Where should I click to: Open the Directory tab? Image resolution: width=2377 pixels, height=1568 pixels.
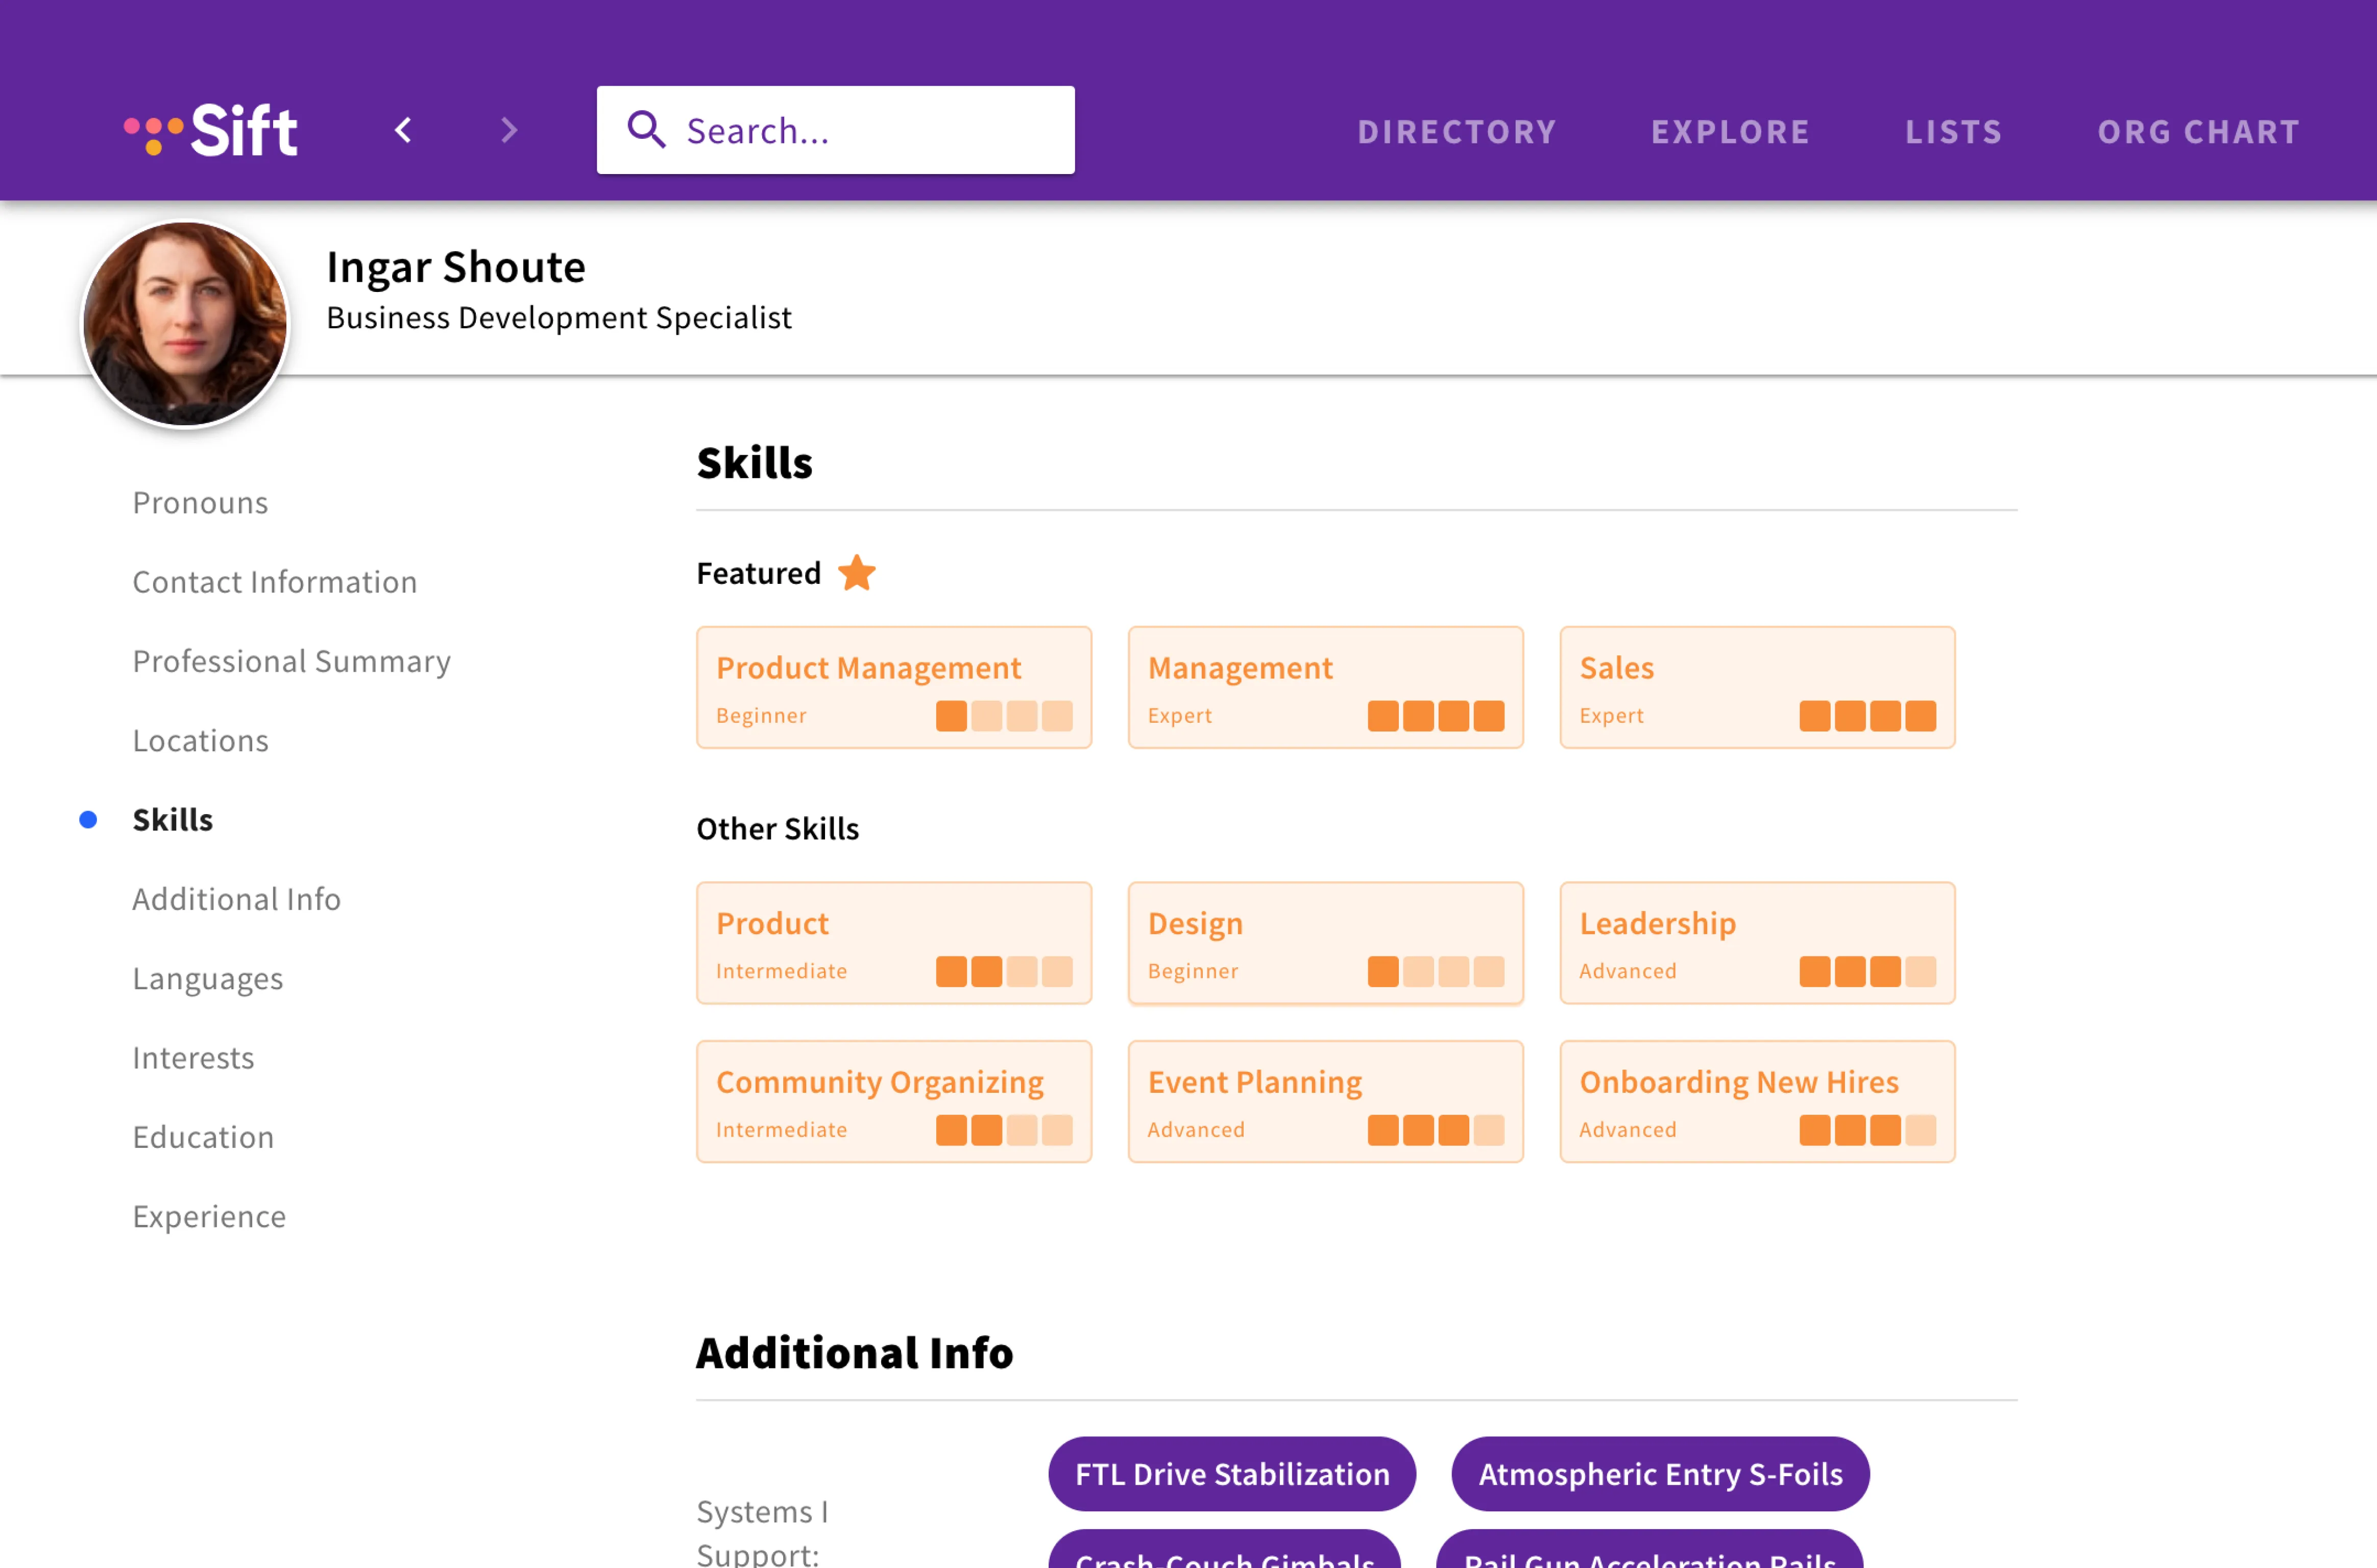point(1456,132)
